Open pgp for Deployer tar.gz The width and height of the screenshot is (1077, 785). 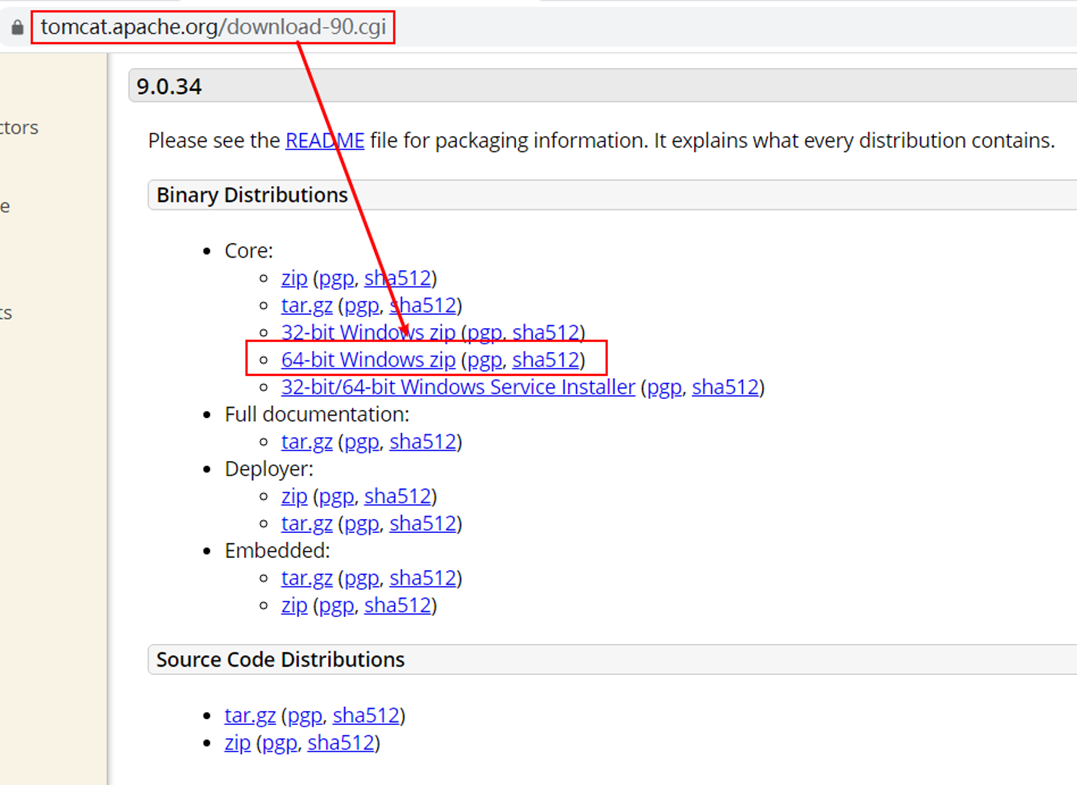click(x=362, y=523)
